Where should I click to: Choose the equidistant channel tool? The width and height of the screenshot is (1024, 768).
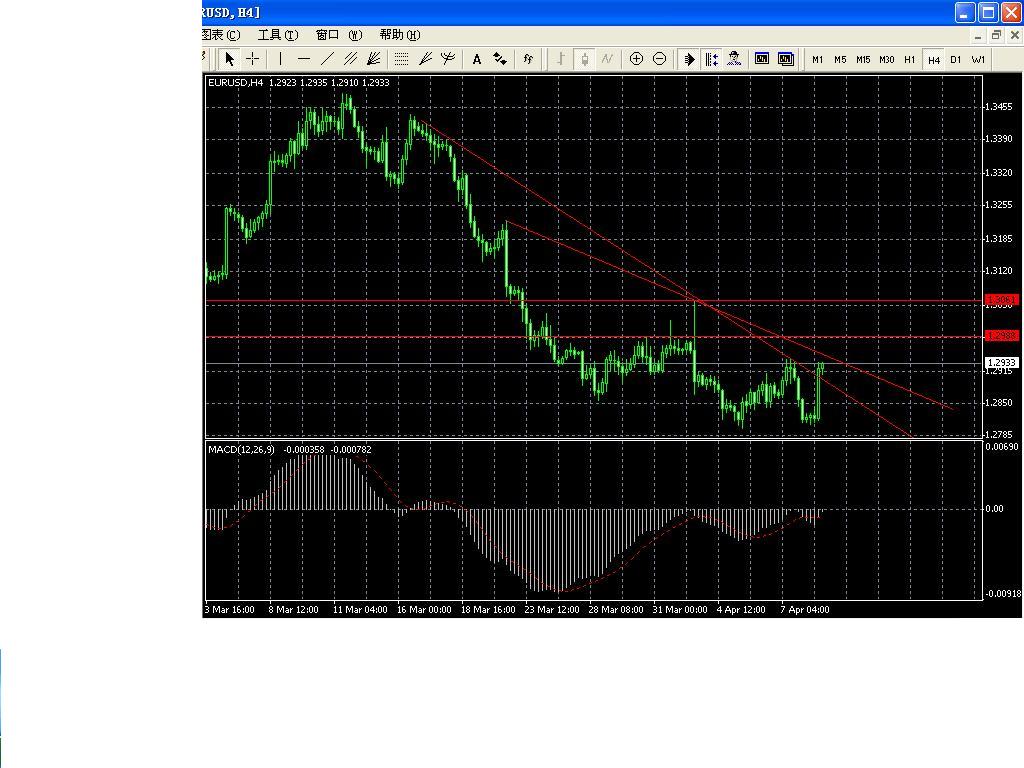(x=351, y=59)
